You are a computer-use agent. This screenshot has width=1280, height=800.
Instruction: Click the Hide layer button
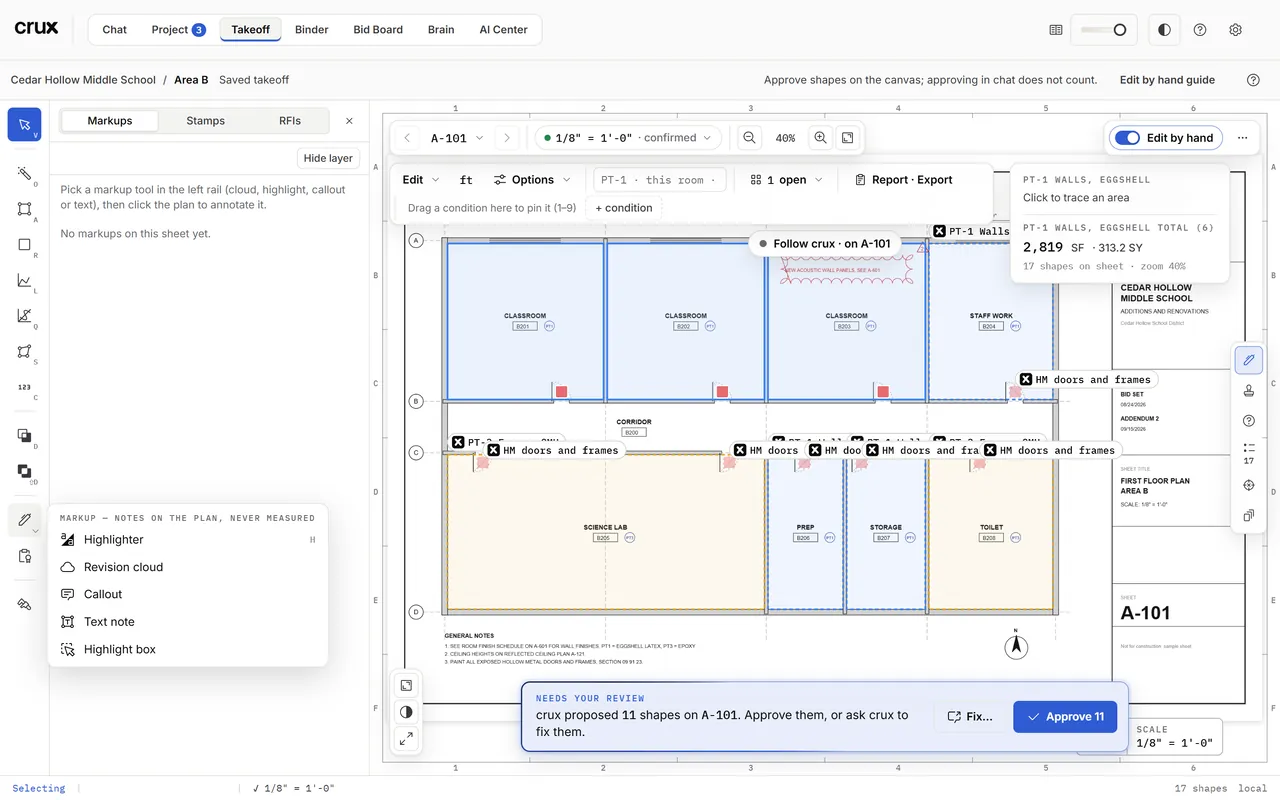(328, 158)
